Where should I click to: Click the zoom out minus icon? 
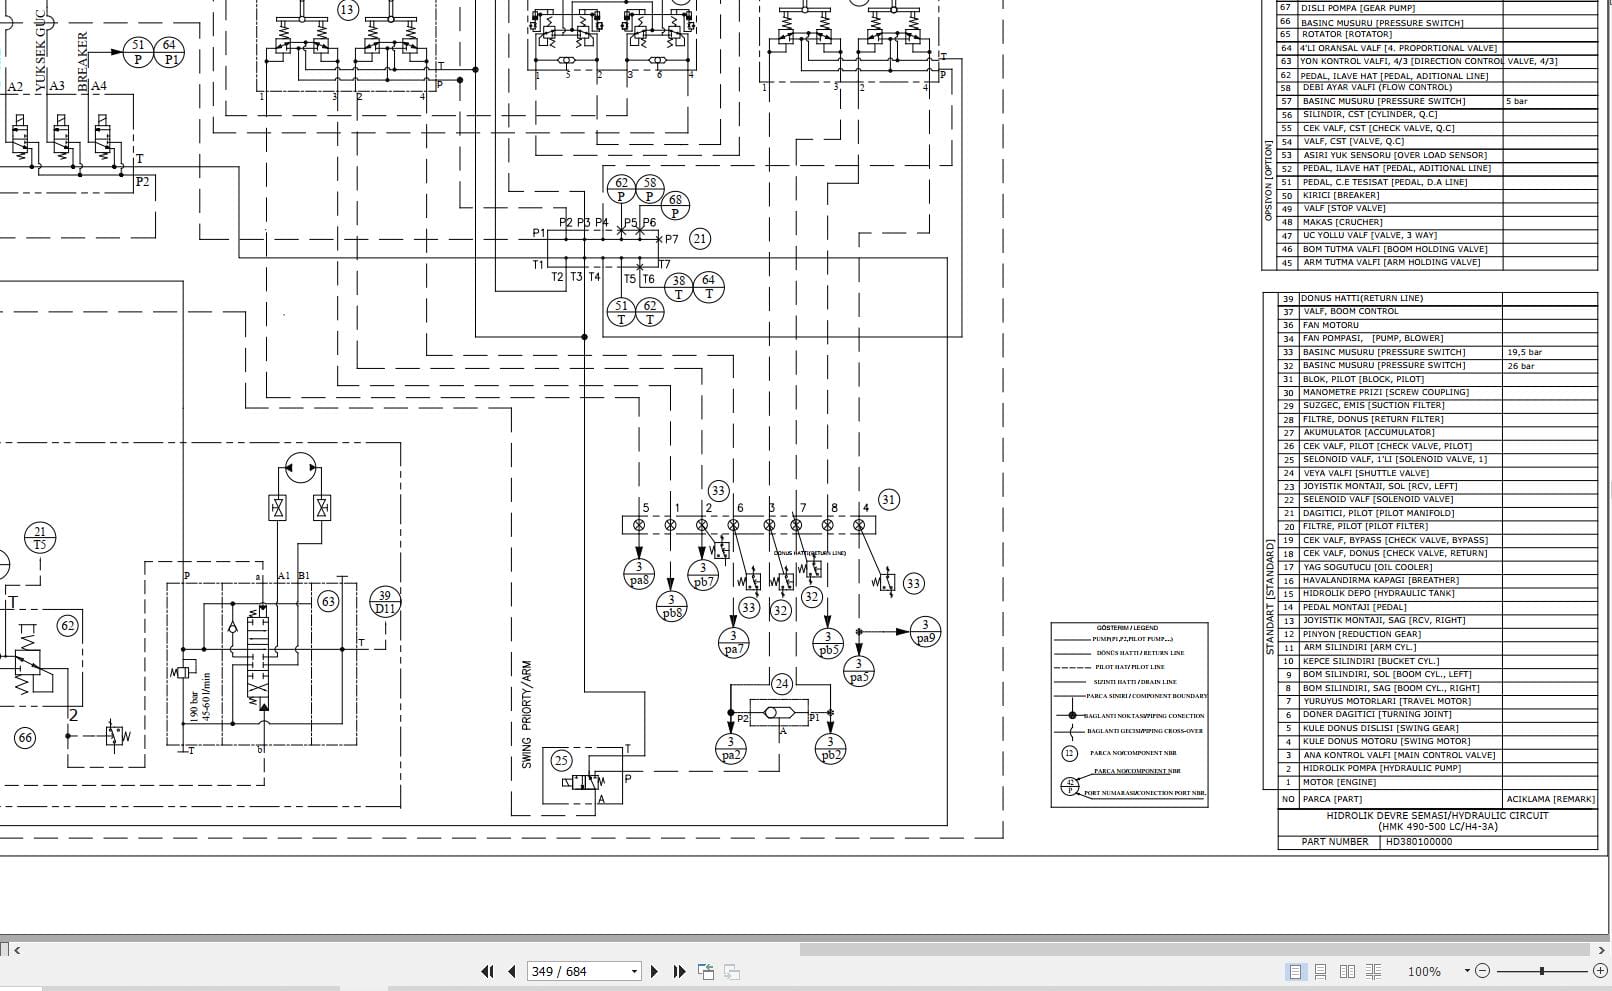tap(1483, 971)
